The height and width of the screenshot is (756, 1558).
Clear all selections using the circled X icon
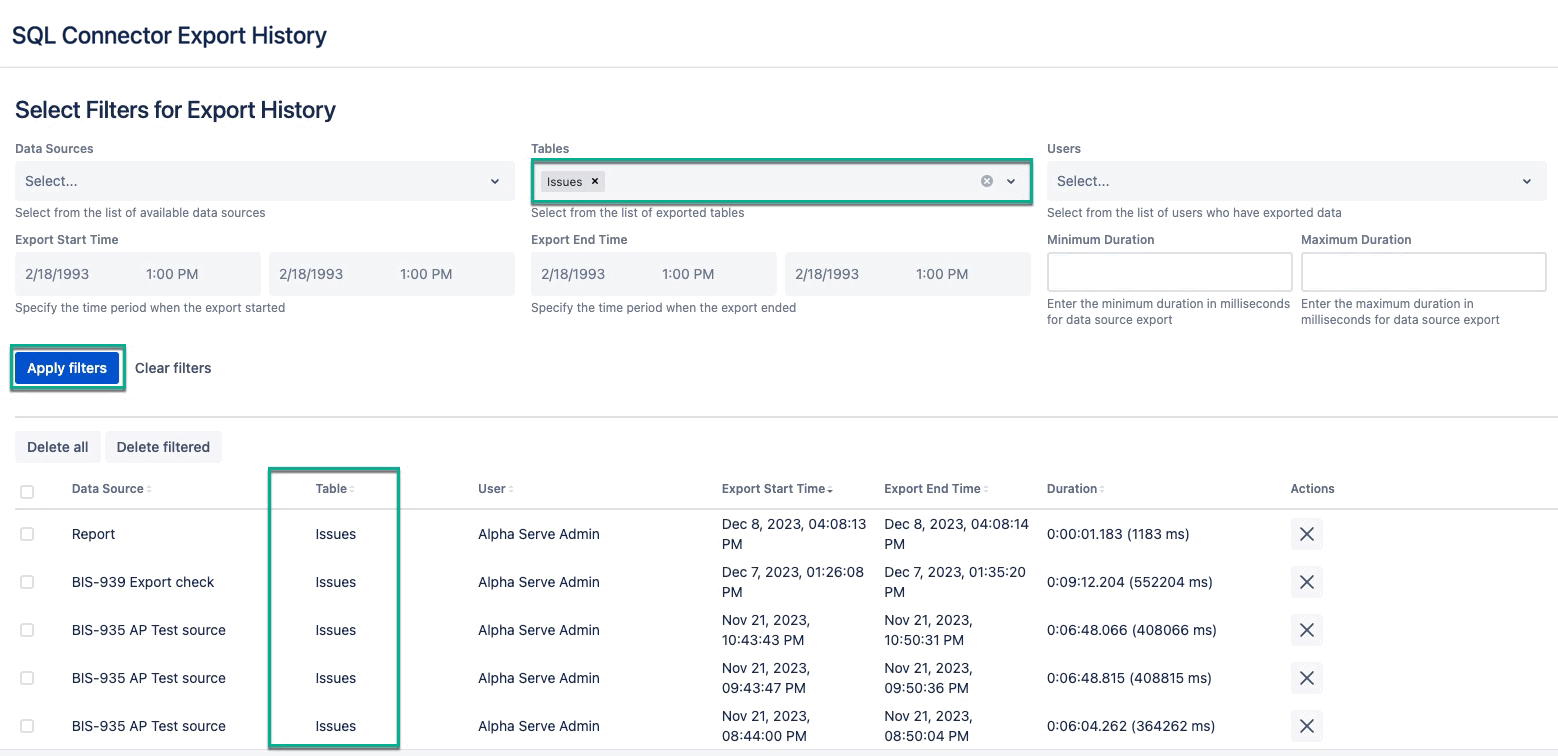click(x=985, y=181)
